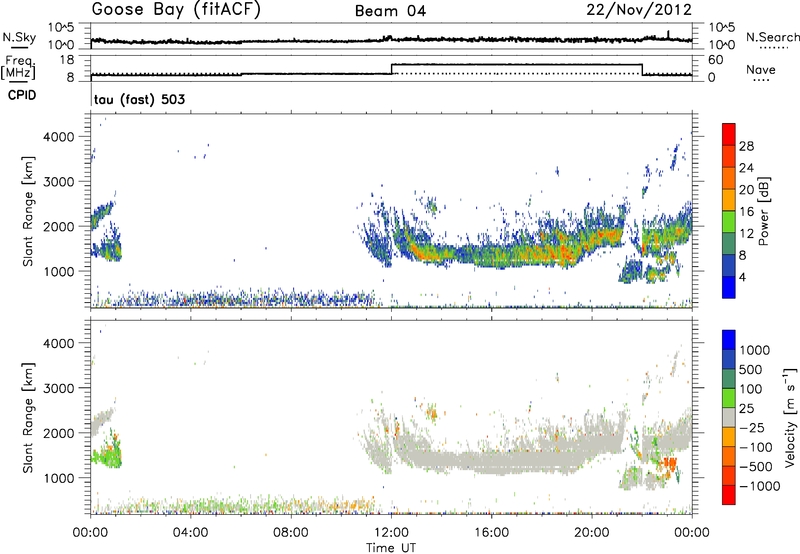Click the "4" tick on the power colorbar

(742, 277)
